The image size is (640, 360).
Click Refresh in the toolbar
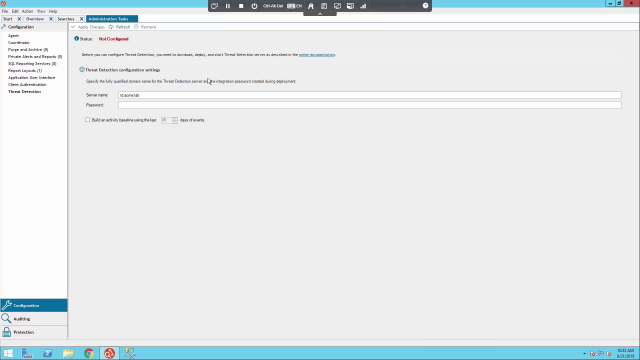coord(119,27)
